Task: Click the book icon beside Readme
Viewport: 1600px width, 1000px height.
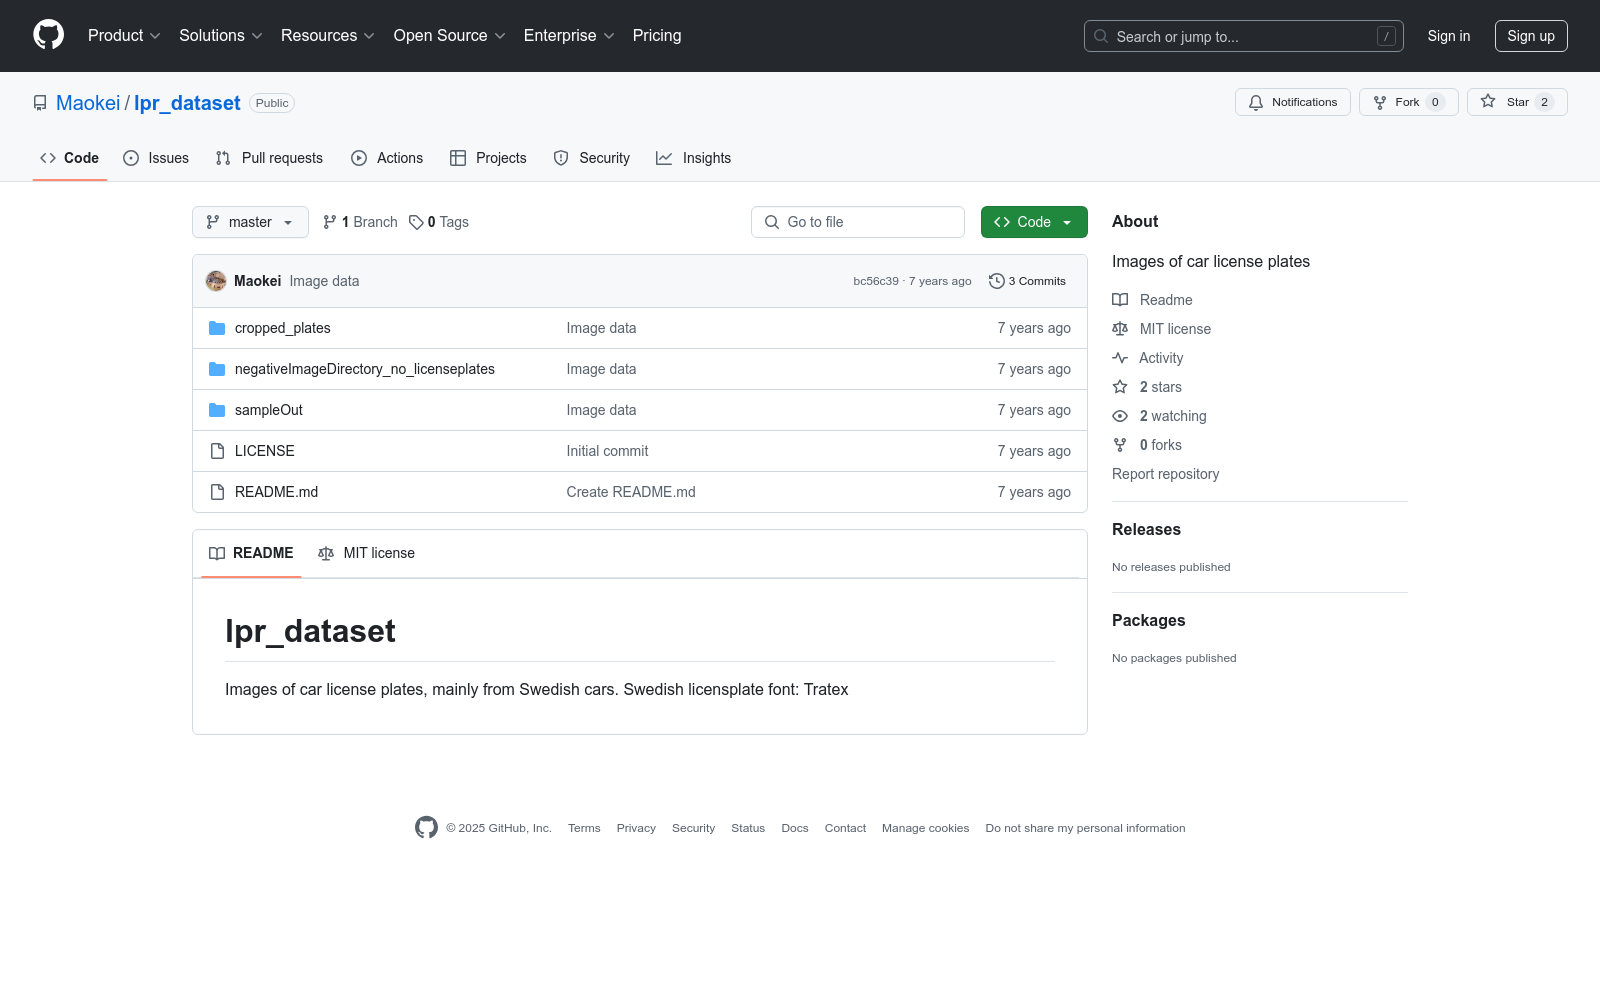Action: 1120,300
